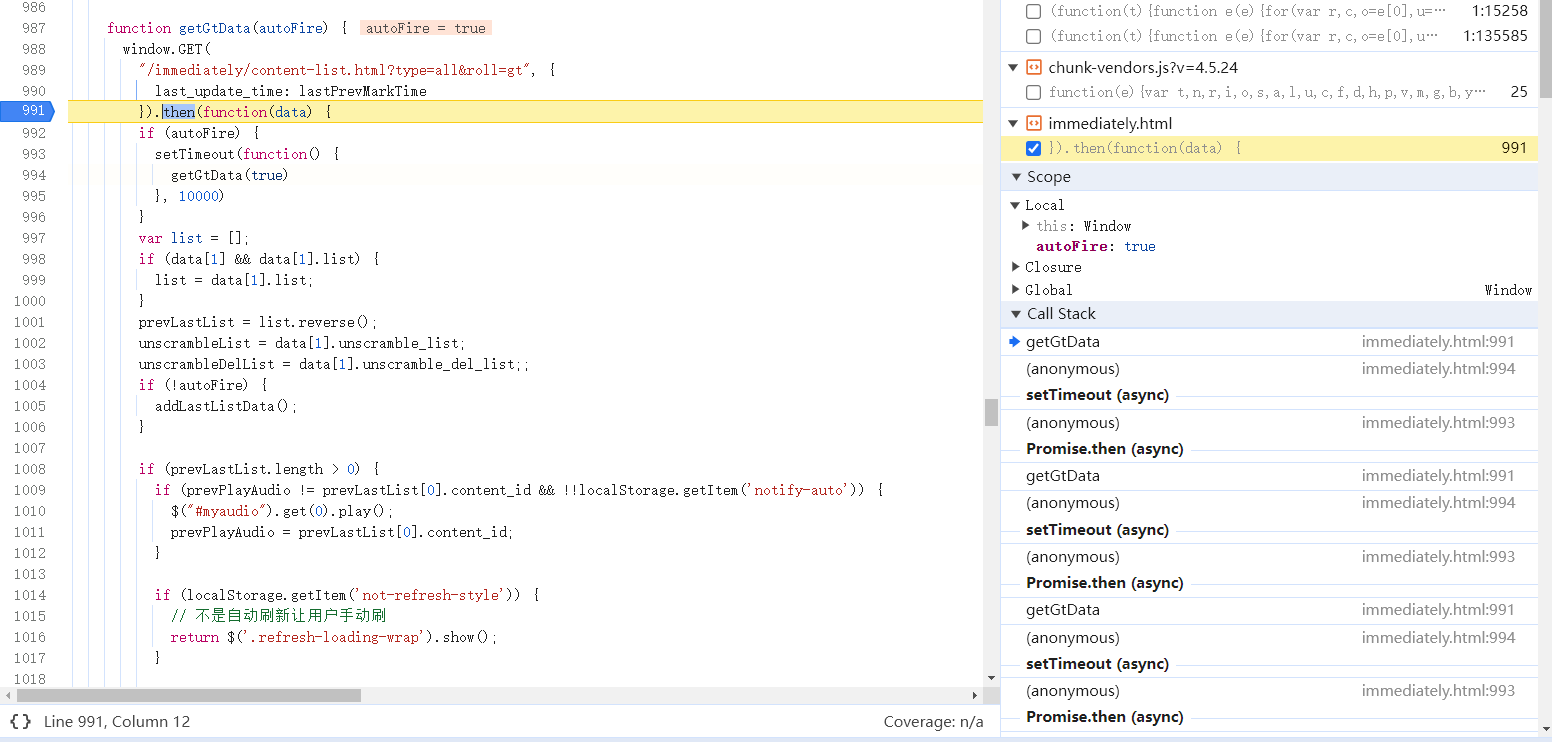The height and width of the screenshot is (742, 1552).
Task: Disable the checked breakpoint at line 991
Action: click(x=1034, y=148)
